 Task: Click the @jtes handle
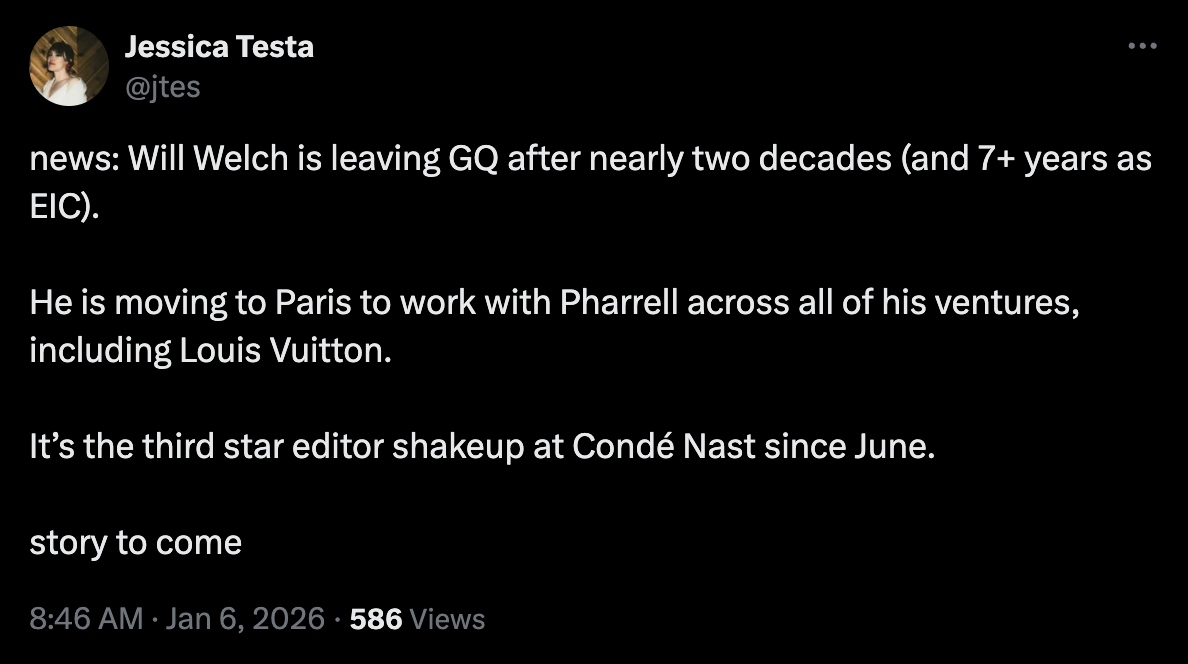[x=163, y=87]
